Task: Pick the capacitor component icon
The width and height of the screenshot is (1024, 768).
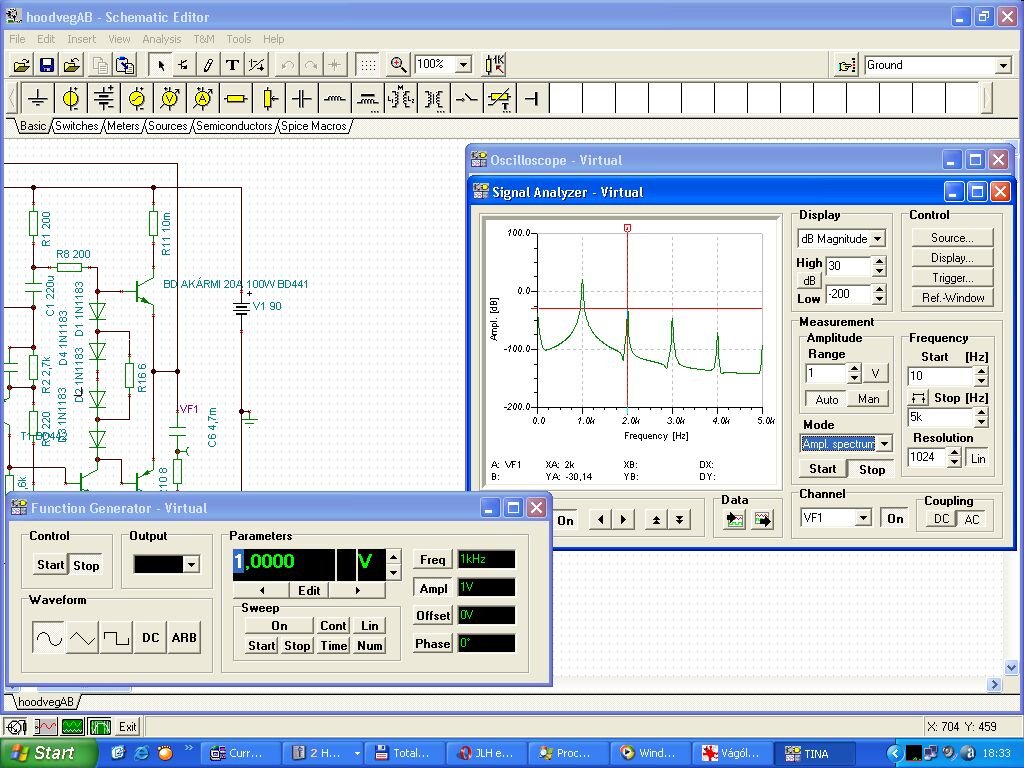Action: pos(301,98)
